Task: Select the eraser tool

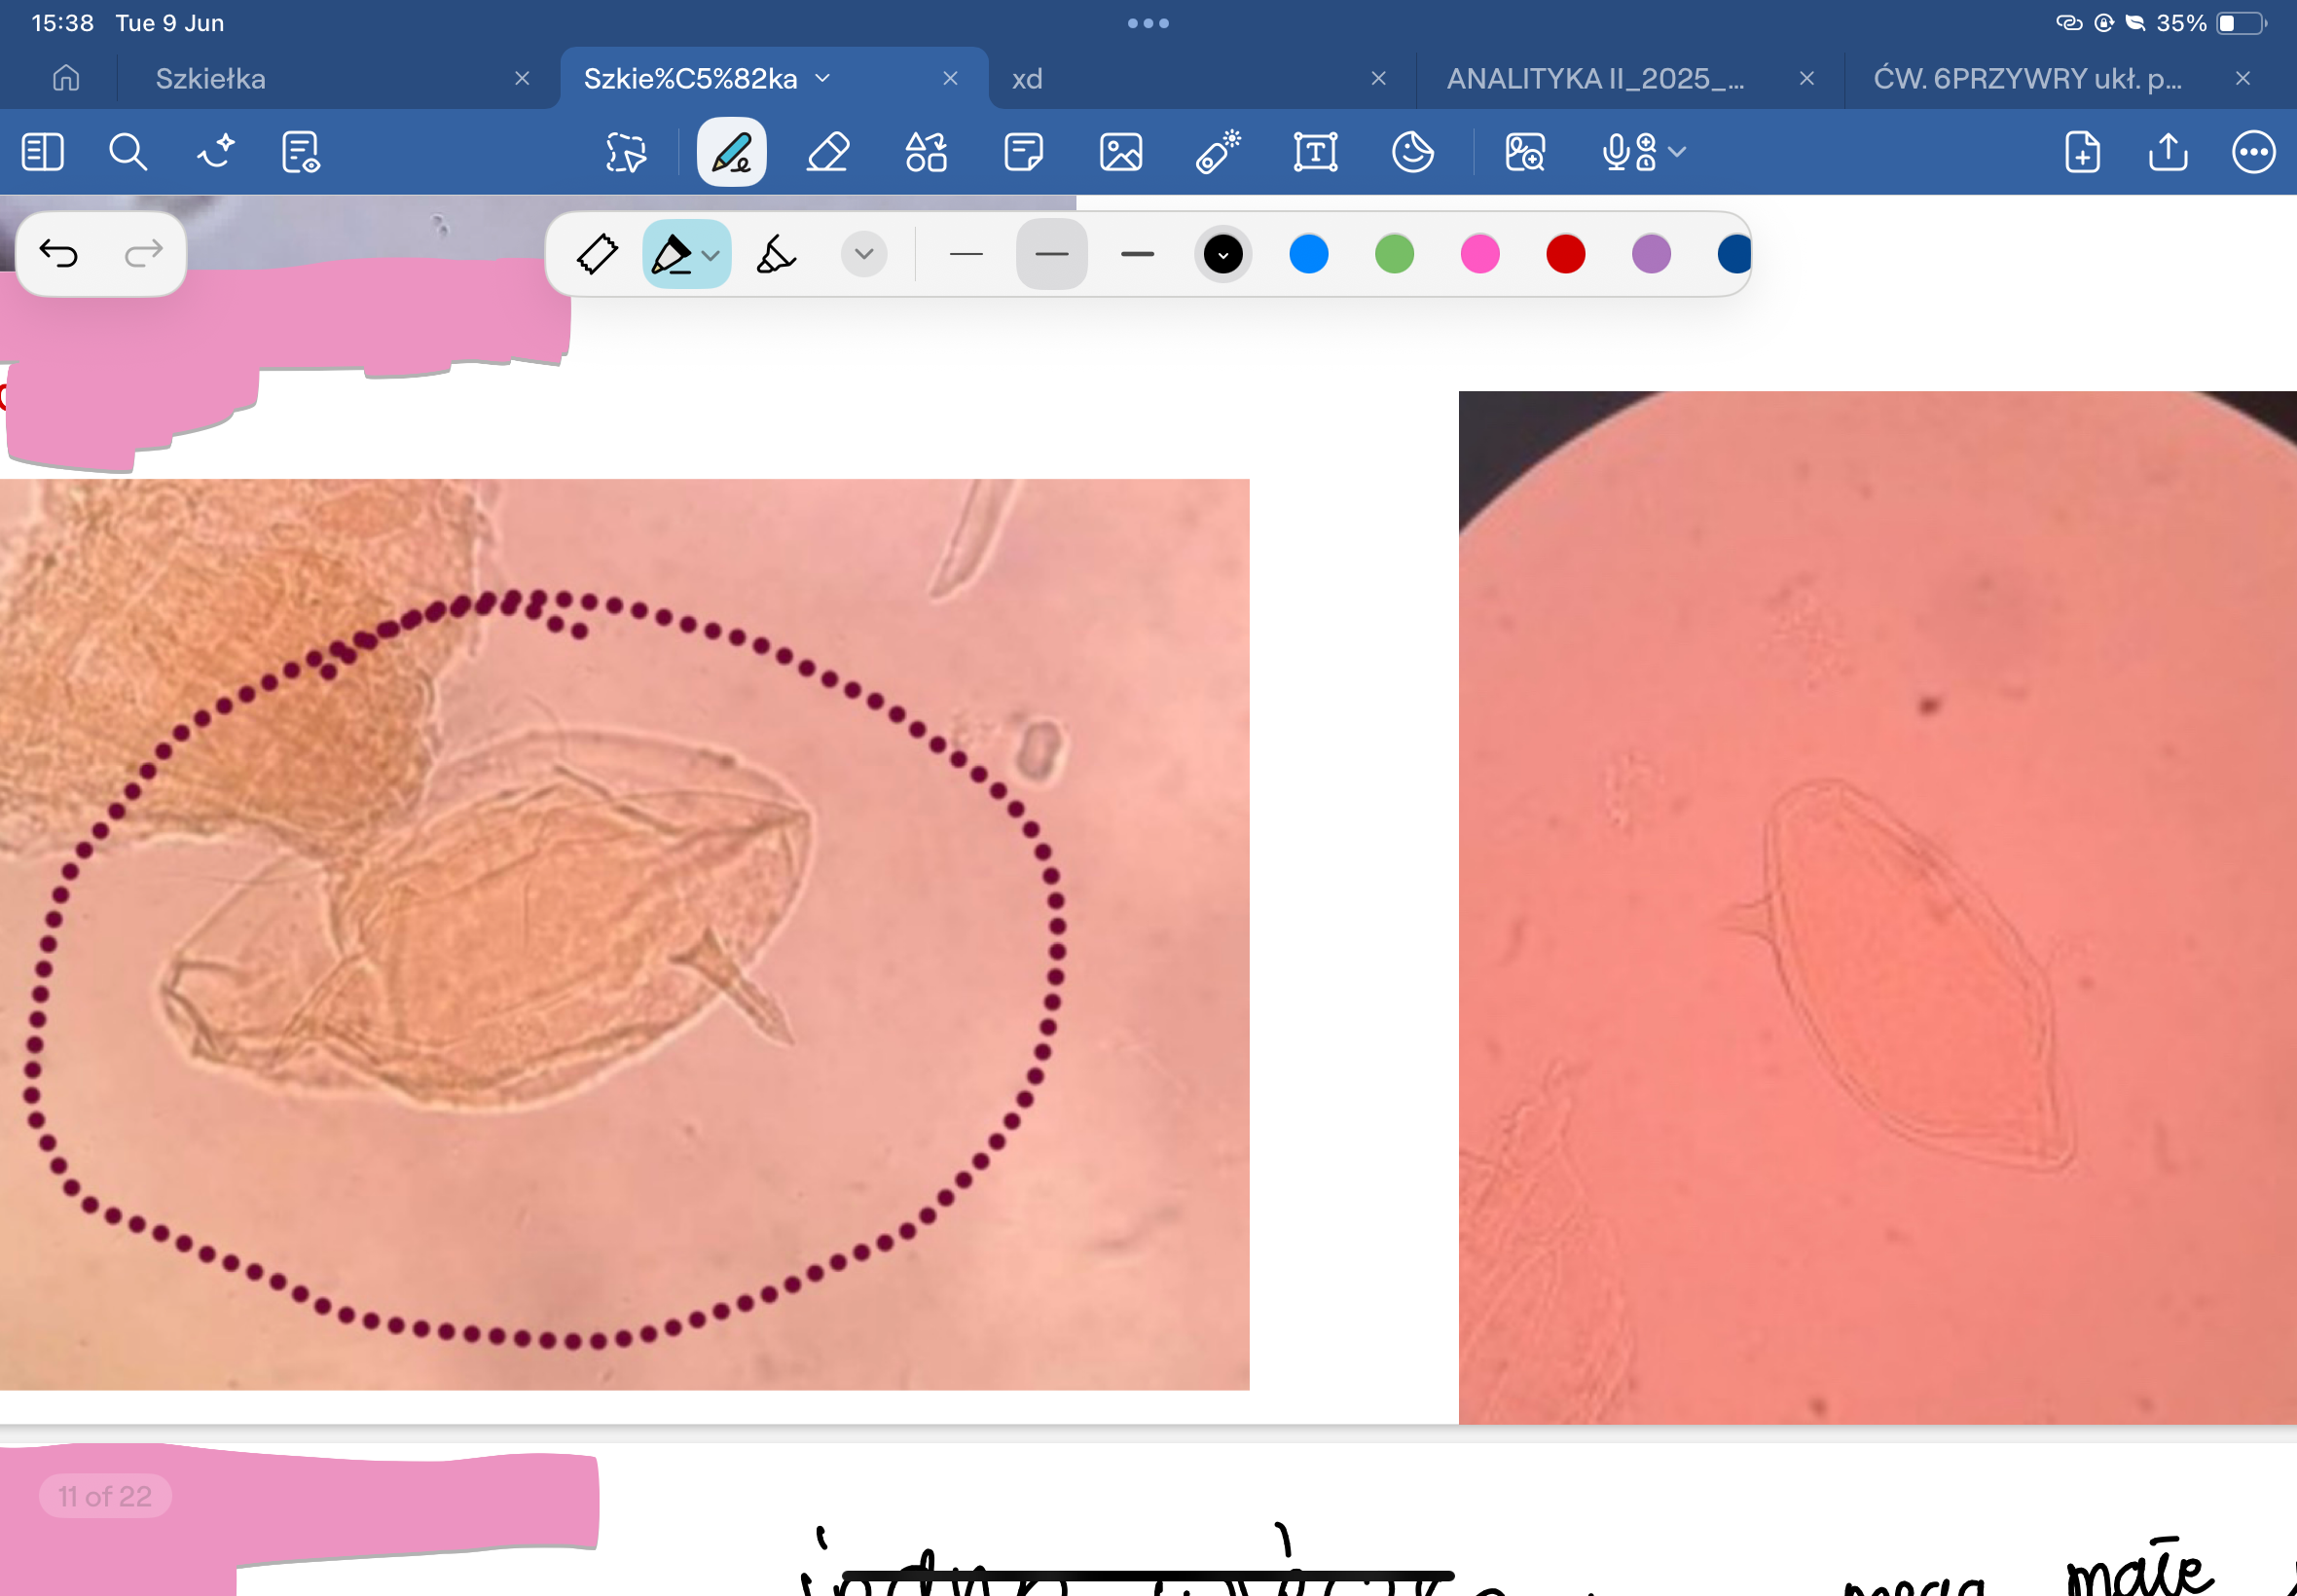Action: pos(828,152)
